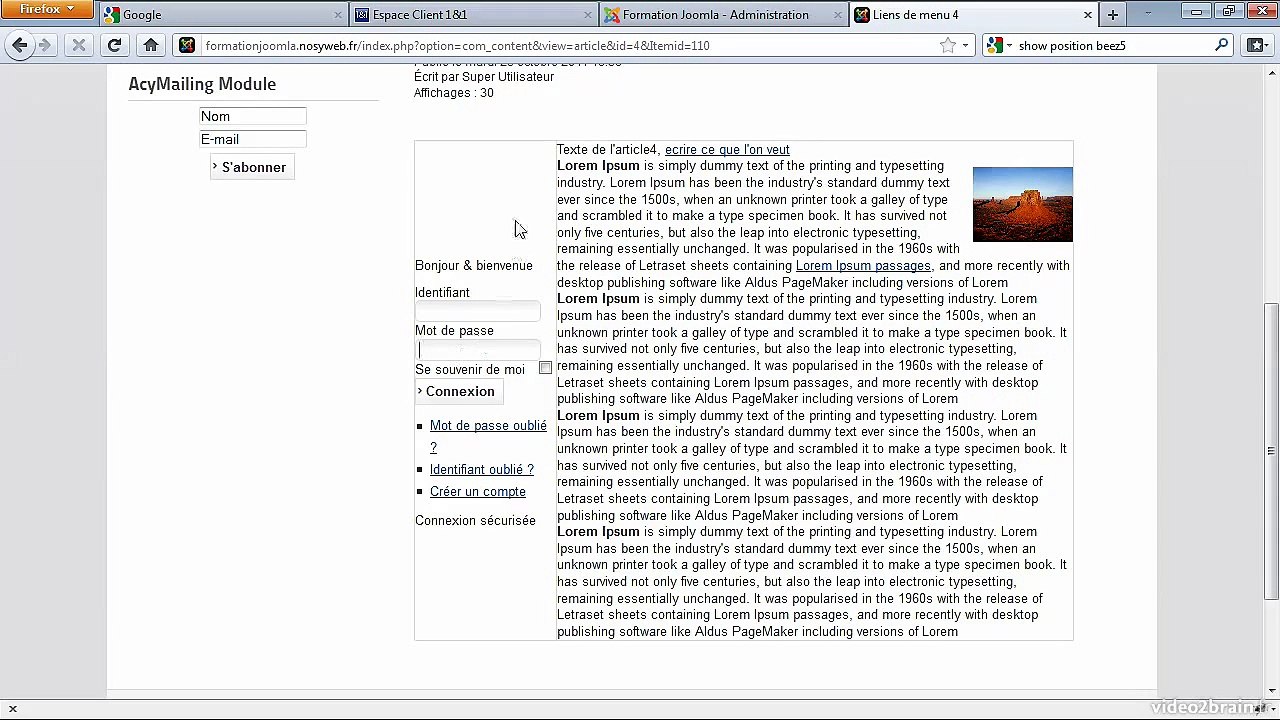This screenshot has width=1280, height=720.
Task: Close the Espace Client 1&1 tab
Action: 588,15
